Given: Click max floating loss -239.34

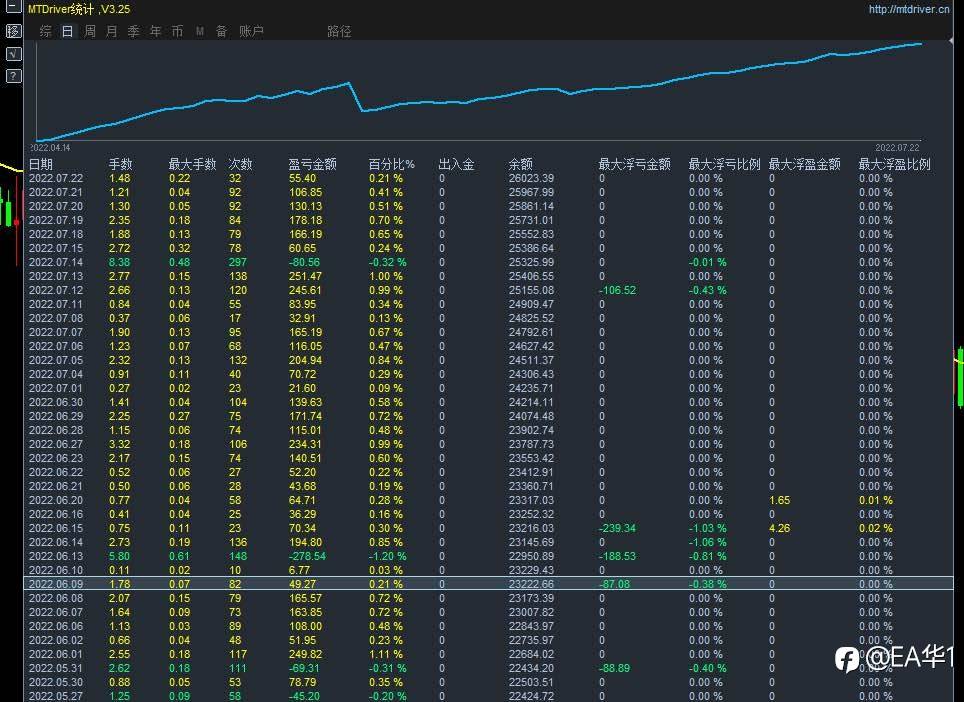Looking at the screenshot, I should (617, 528).
